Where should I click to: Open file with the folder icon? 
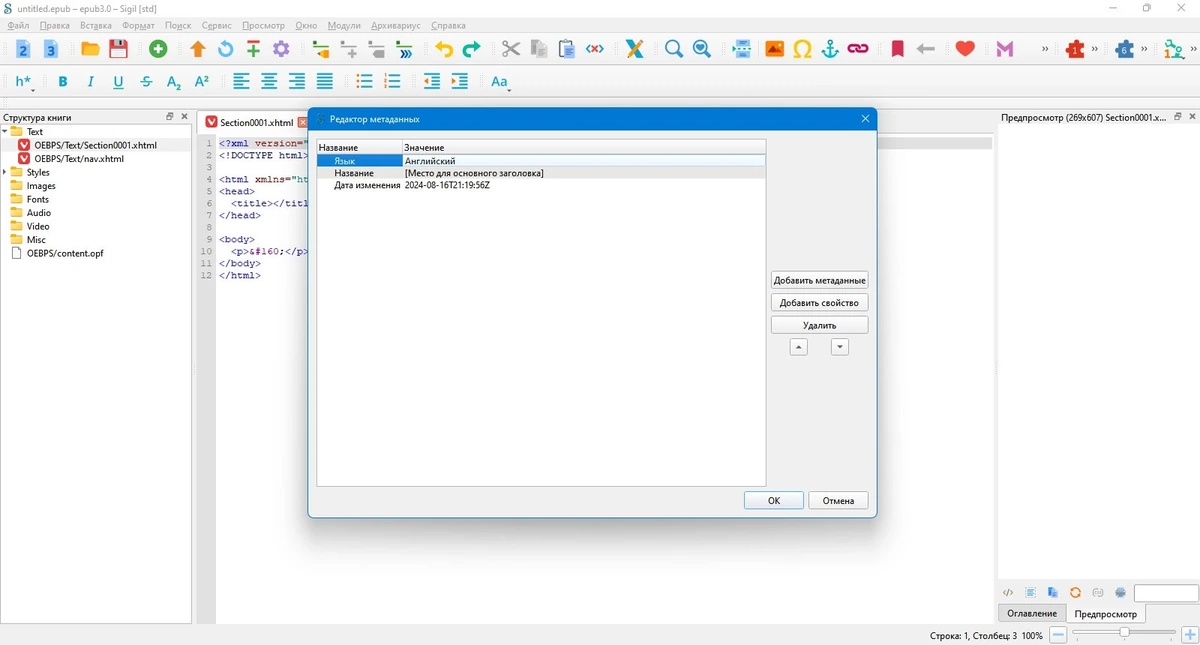(90, 48)
